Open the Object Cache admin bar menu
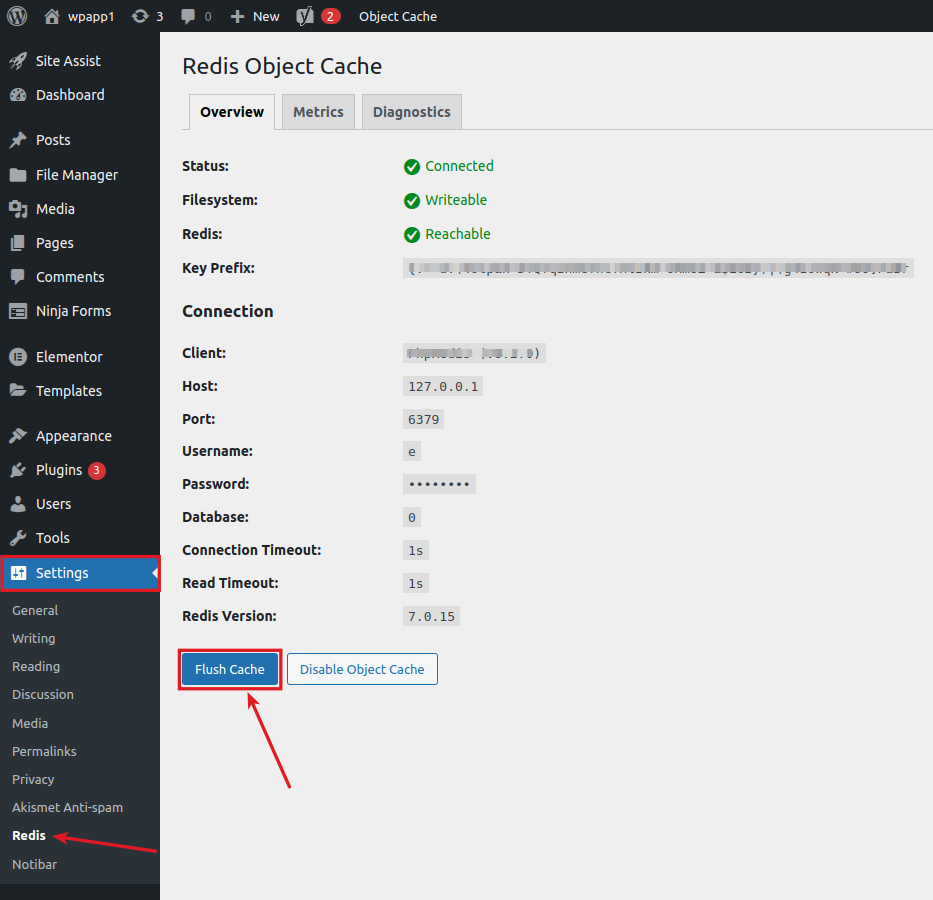The width and height of the screenshot is (933, 900). [x=398, y=17]
